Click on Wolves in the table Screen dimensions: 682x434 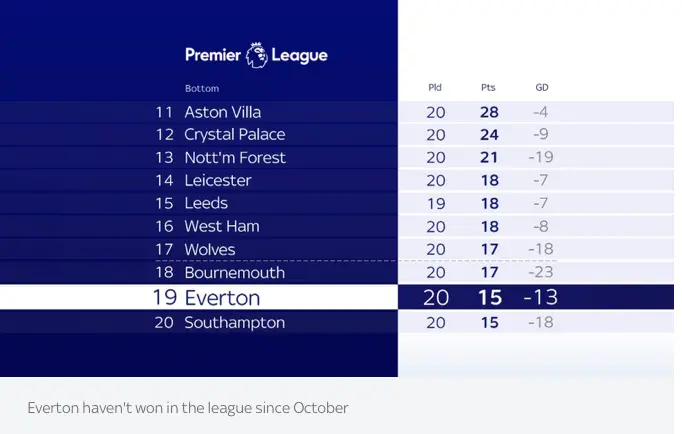click(210, 250)
